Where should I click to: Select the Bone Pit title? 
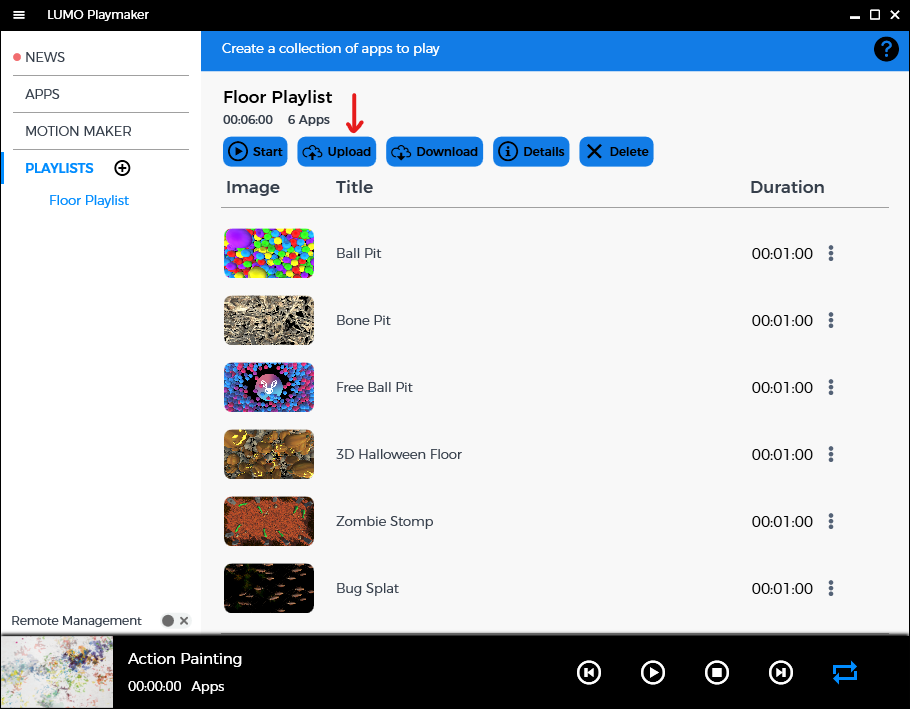(x=363, y=320)
